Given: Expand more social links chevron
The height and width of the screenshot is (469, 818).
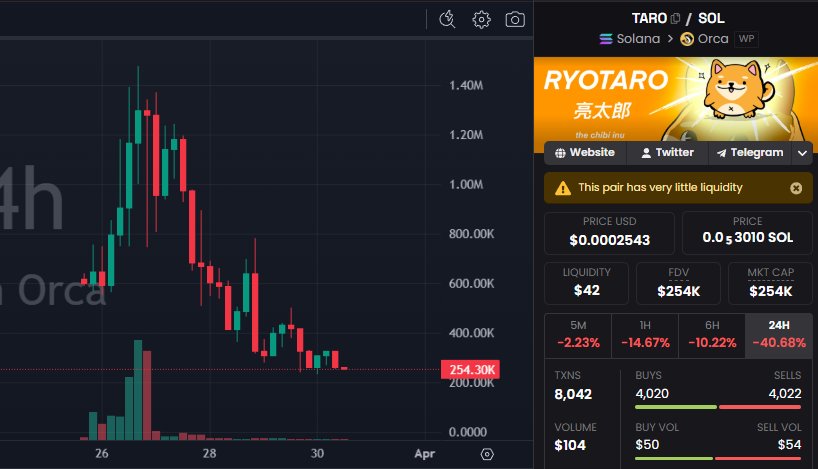Looking at the screenshot, I should 802,153.
